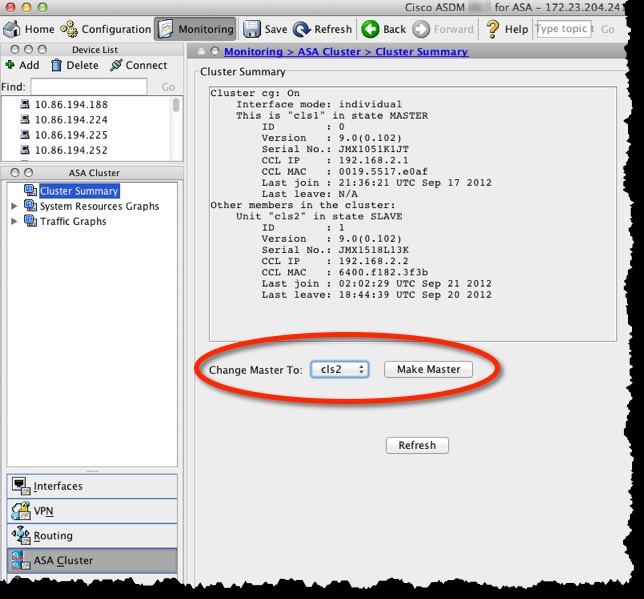Click the 'Serial No.: JMX1051K1JT' line

point(335,149)
